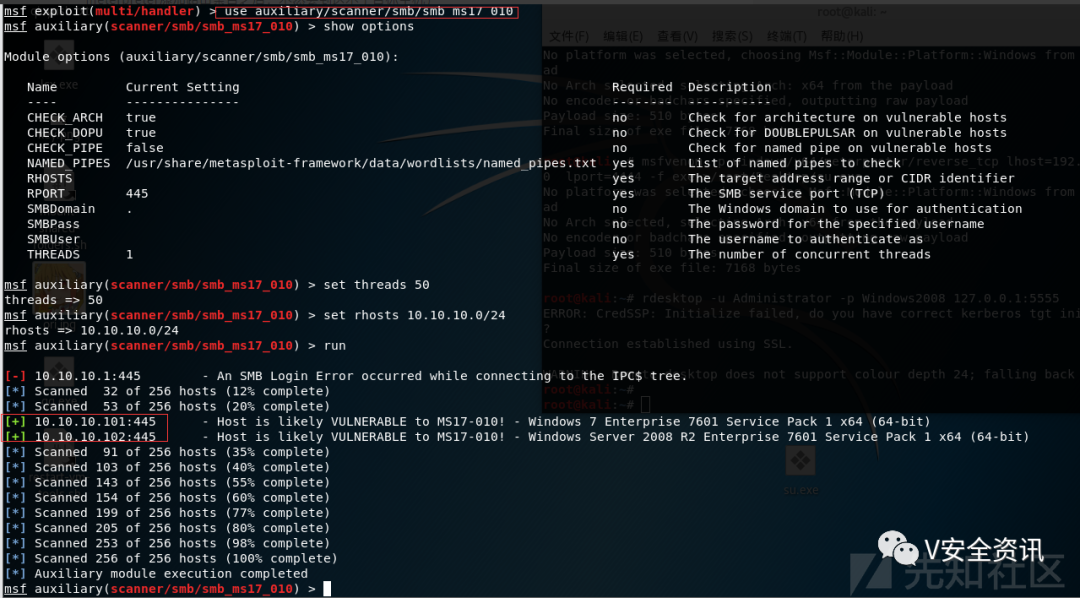Click the 'Module options' heading line

202,57
